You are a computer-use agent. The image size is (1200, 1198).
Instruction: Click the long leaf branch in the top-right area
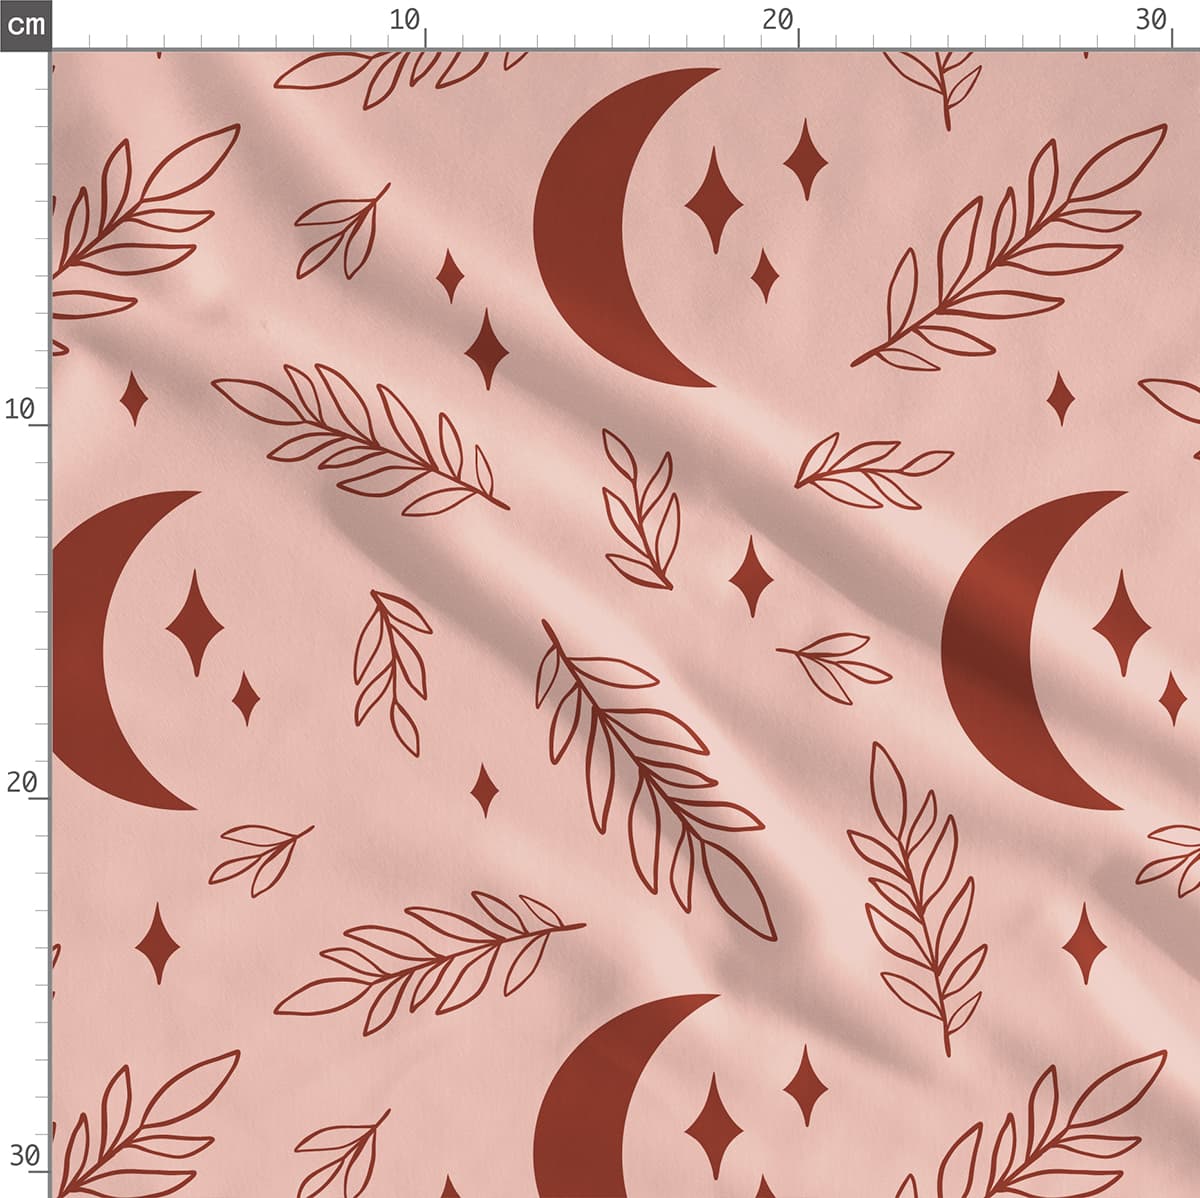tap(1010, 250)
